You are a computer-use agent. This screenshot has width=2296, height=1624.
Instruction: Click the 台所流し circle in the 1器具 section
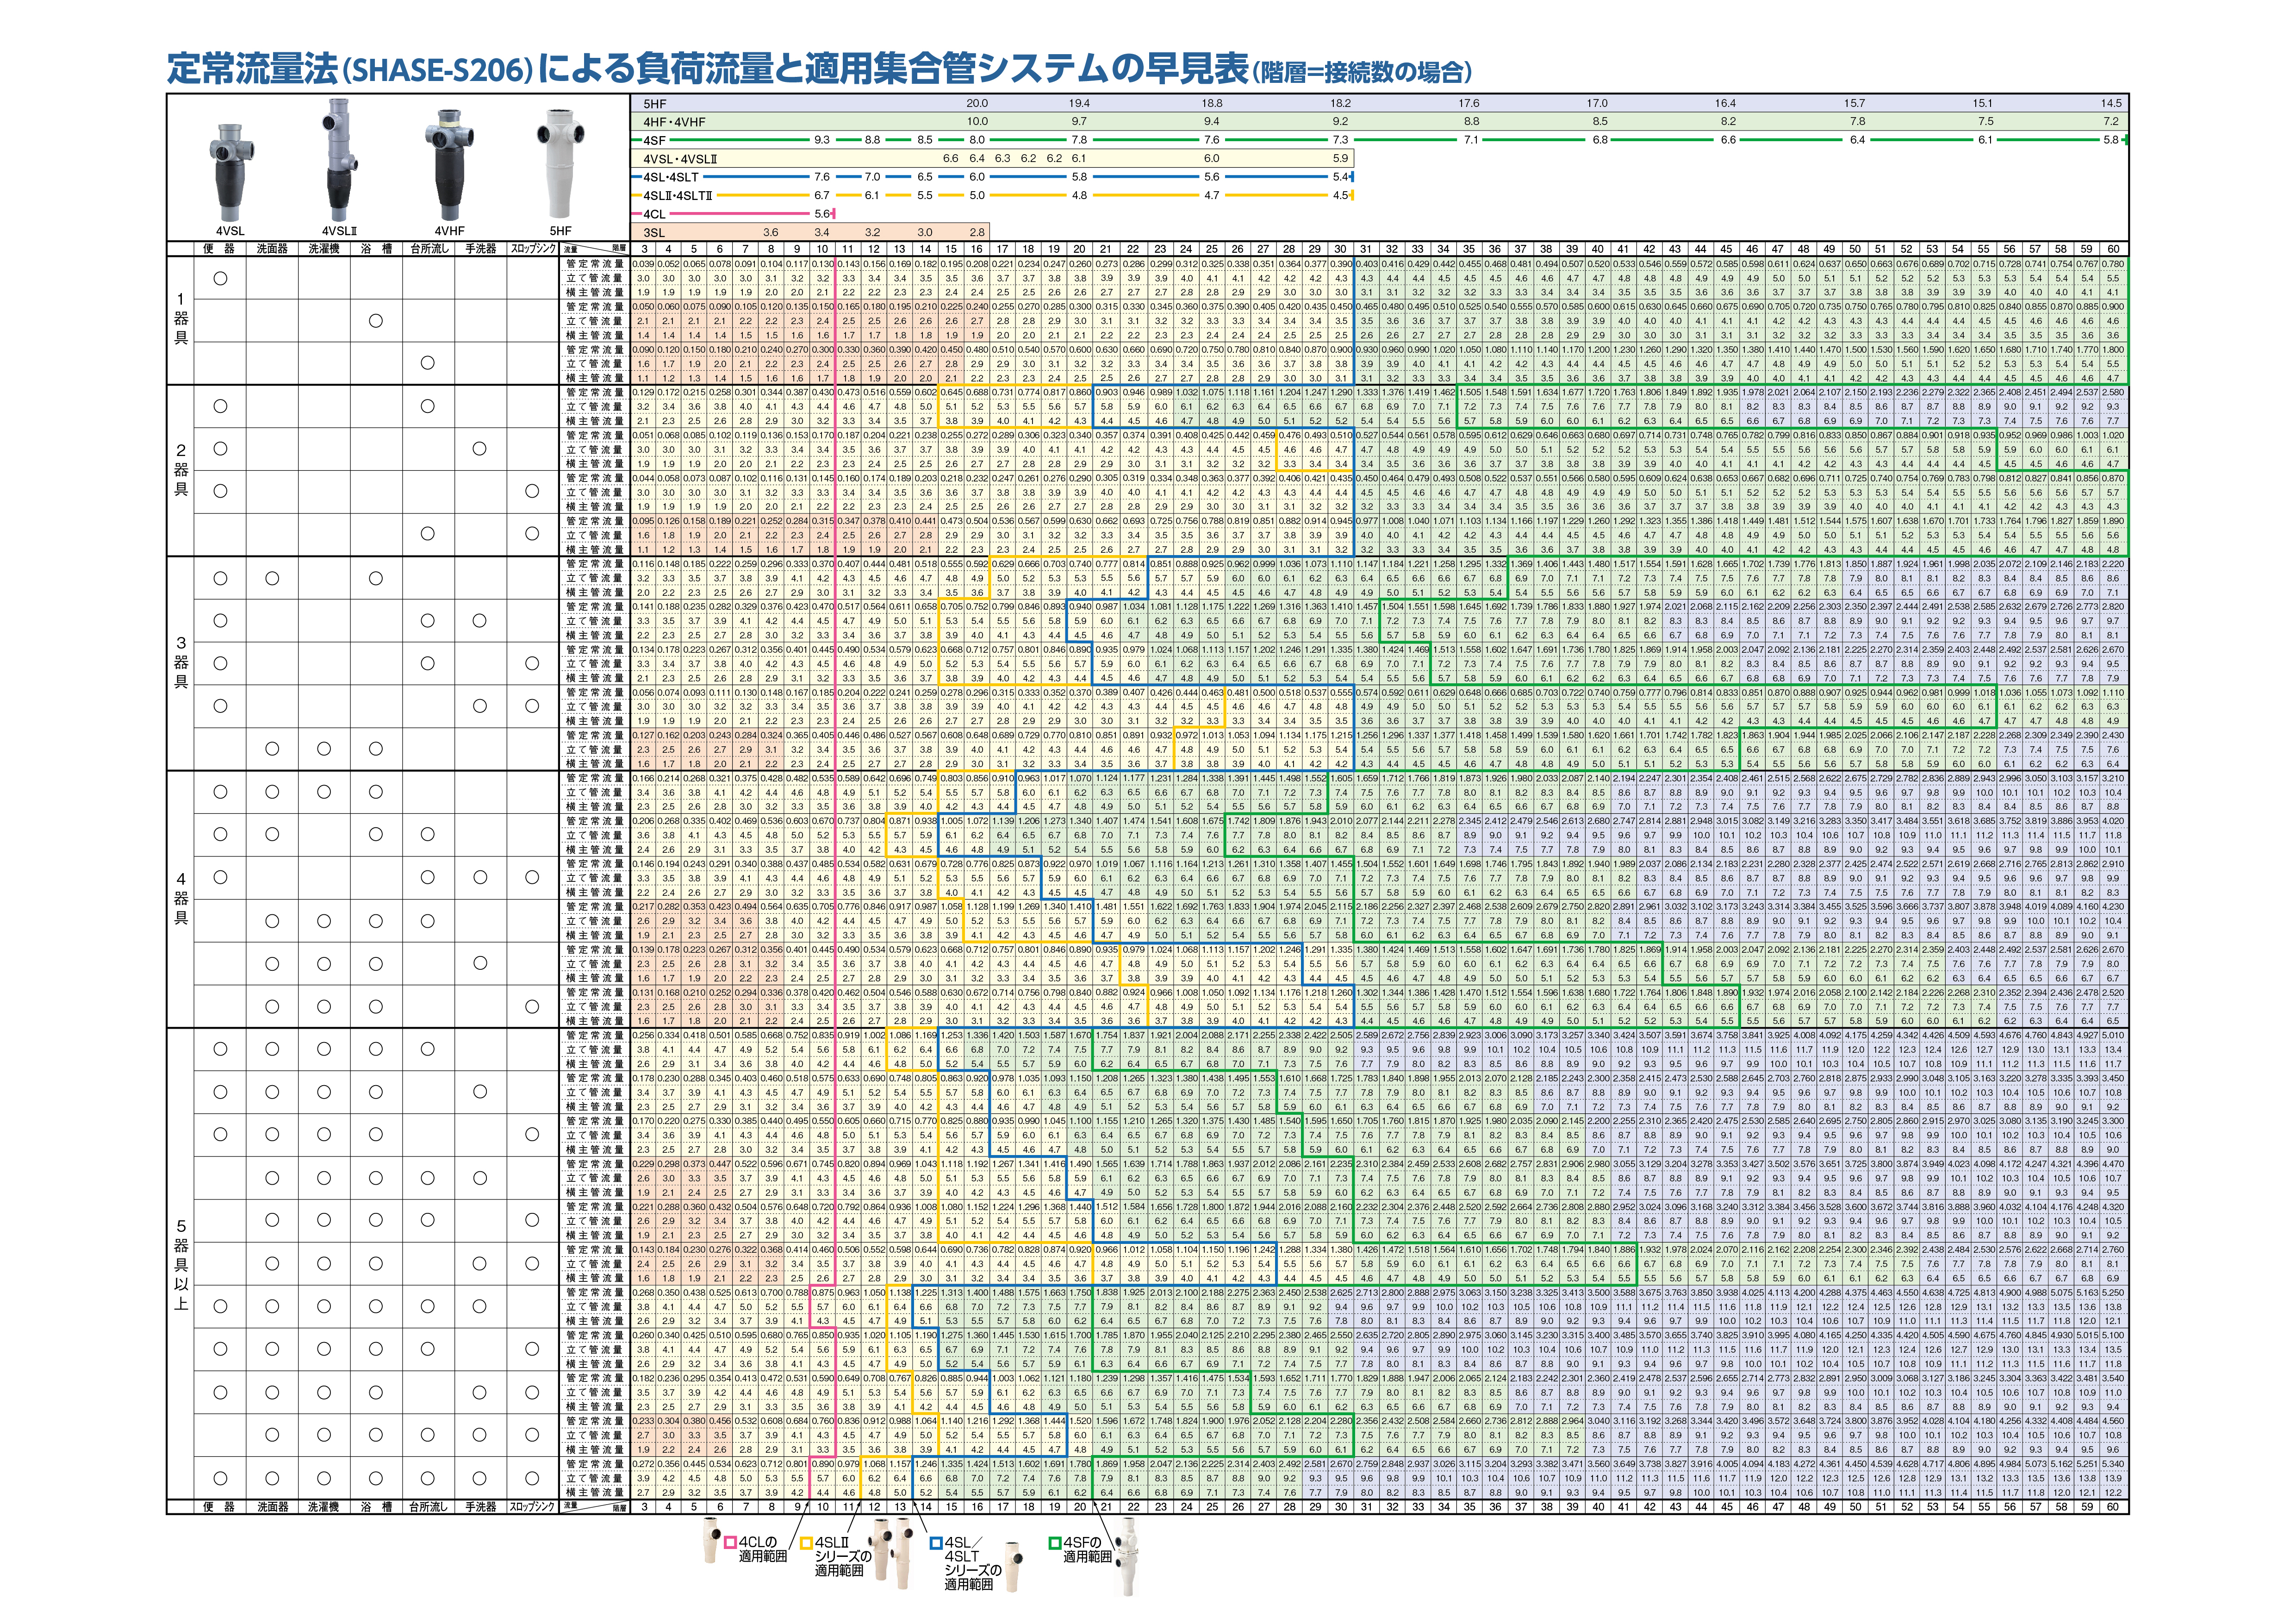coord(428,363)
